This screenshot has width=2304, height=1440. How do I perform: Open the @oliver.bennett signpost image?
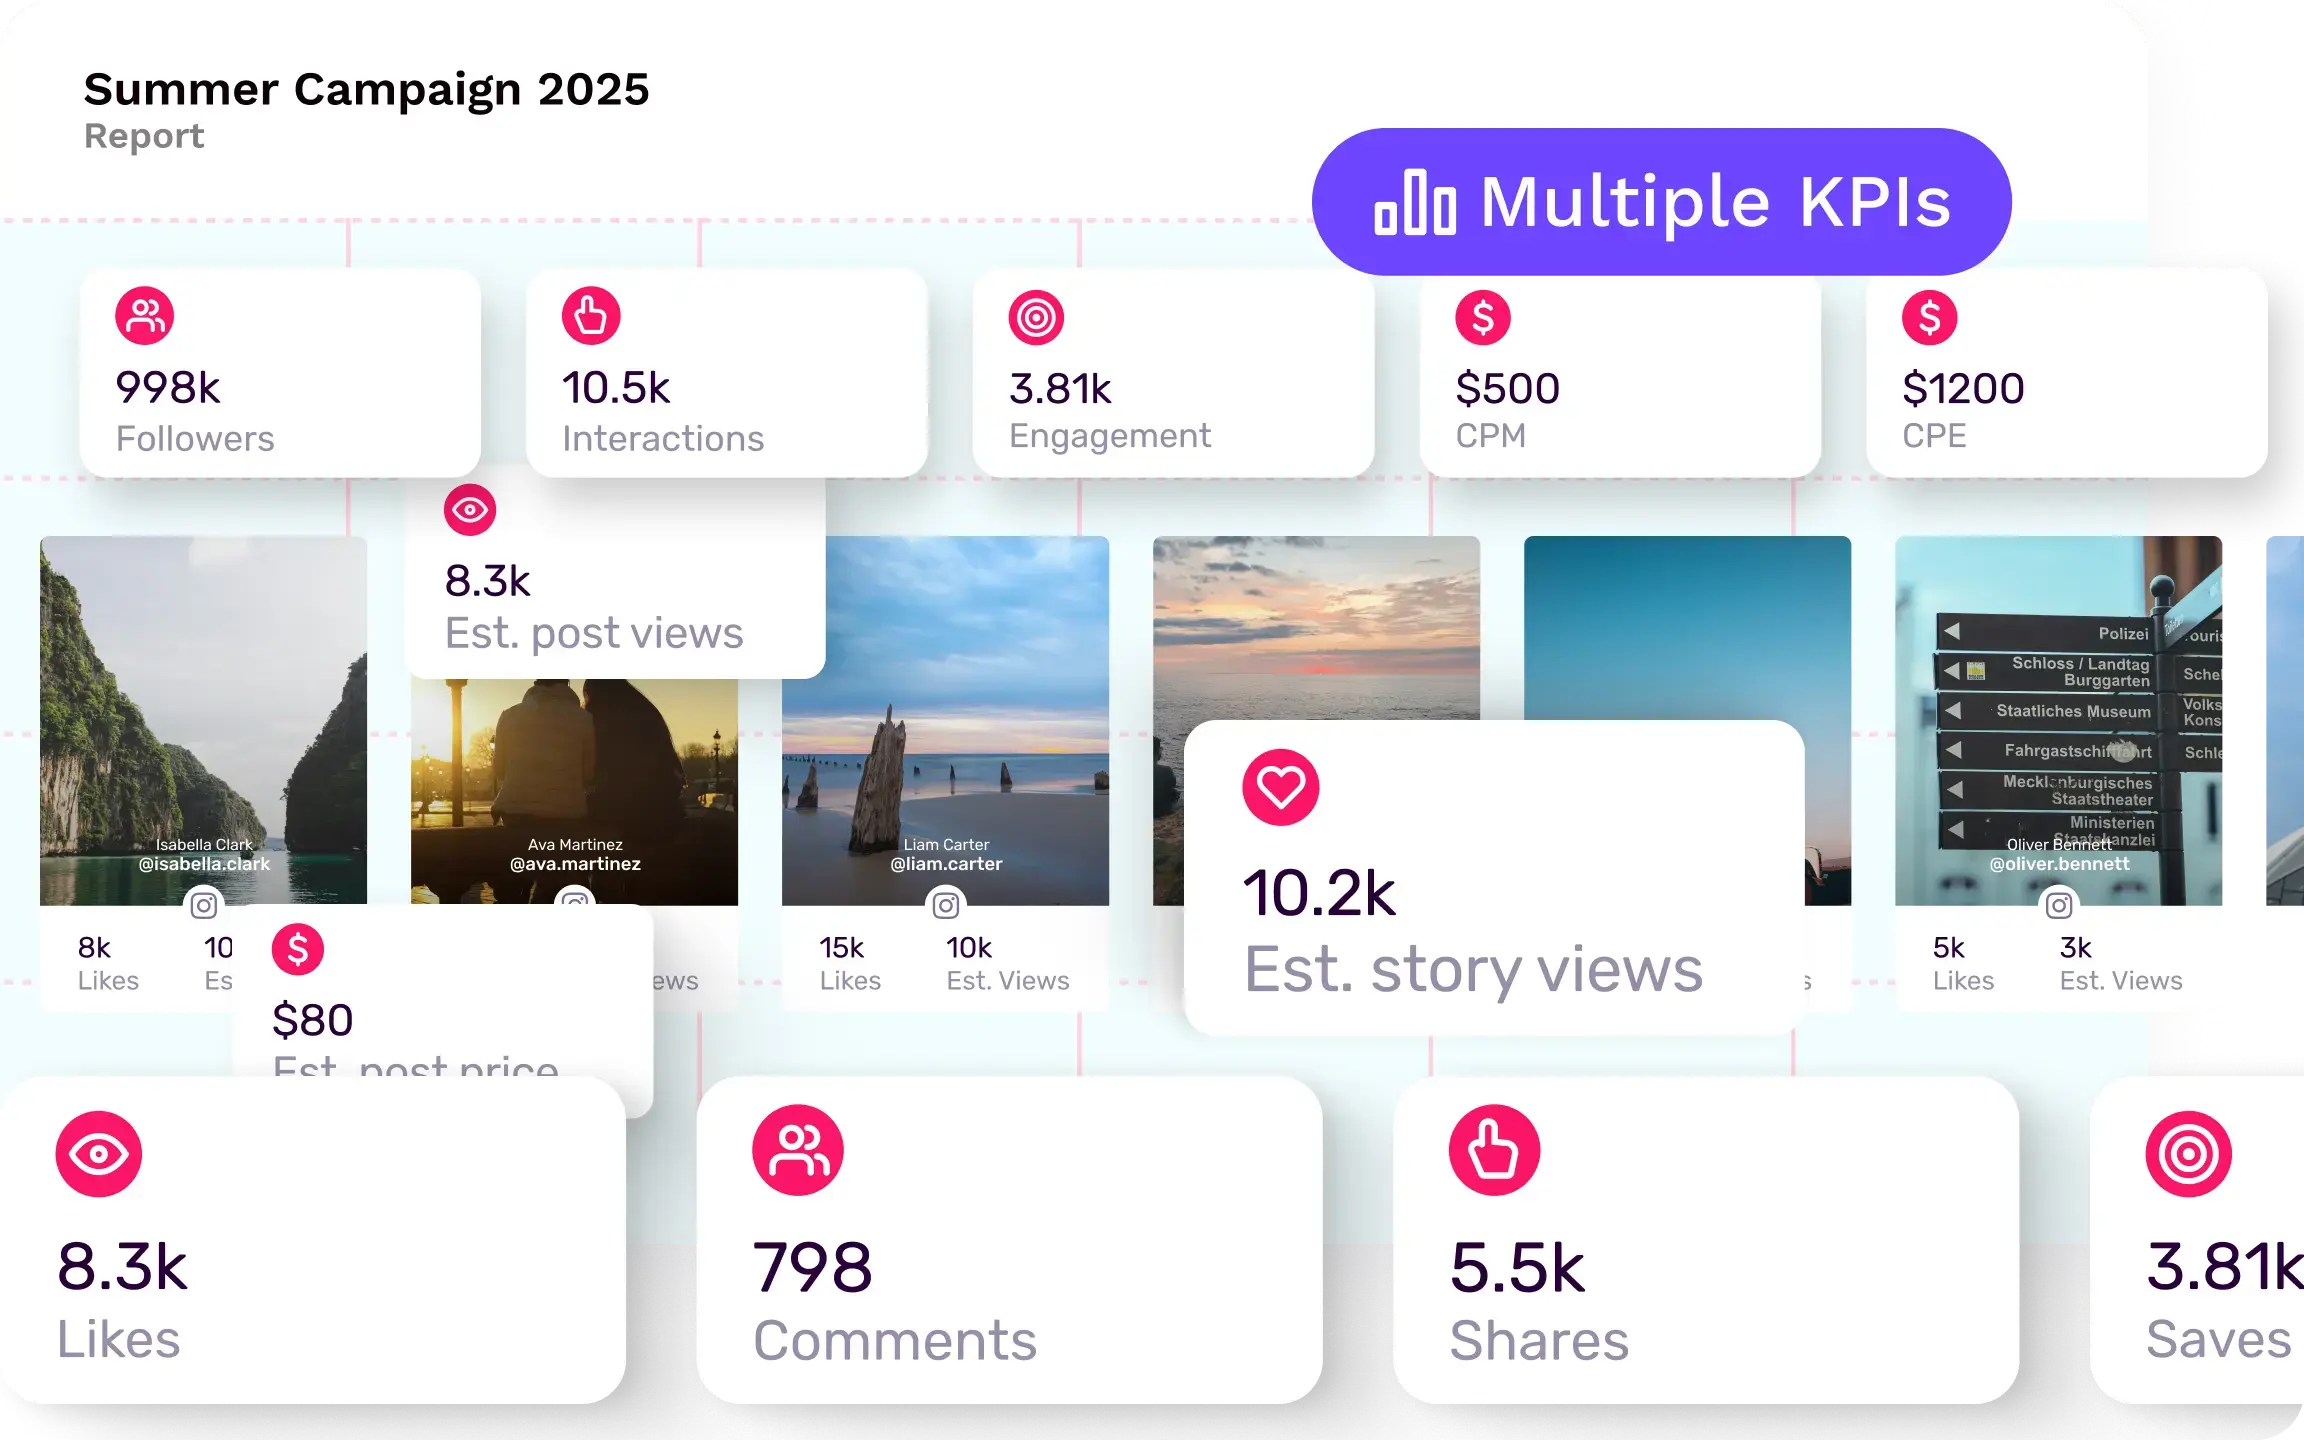pyautogui.click(x=2058, y=720)
